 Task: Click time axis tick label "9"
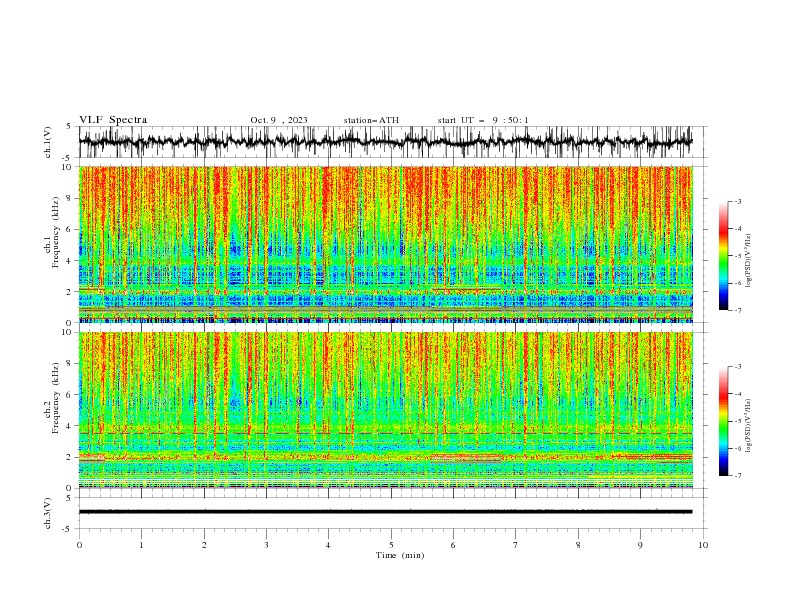point(640,545)
